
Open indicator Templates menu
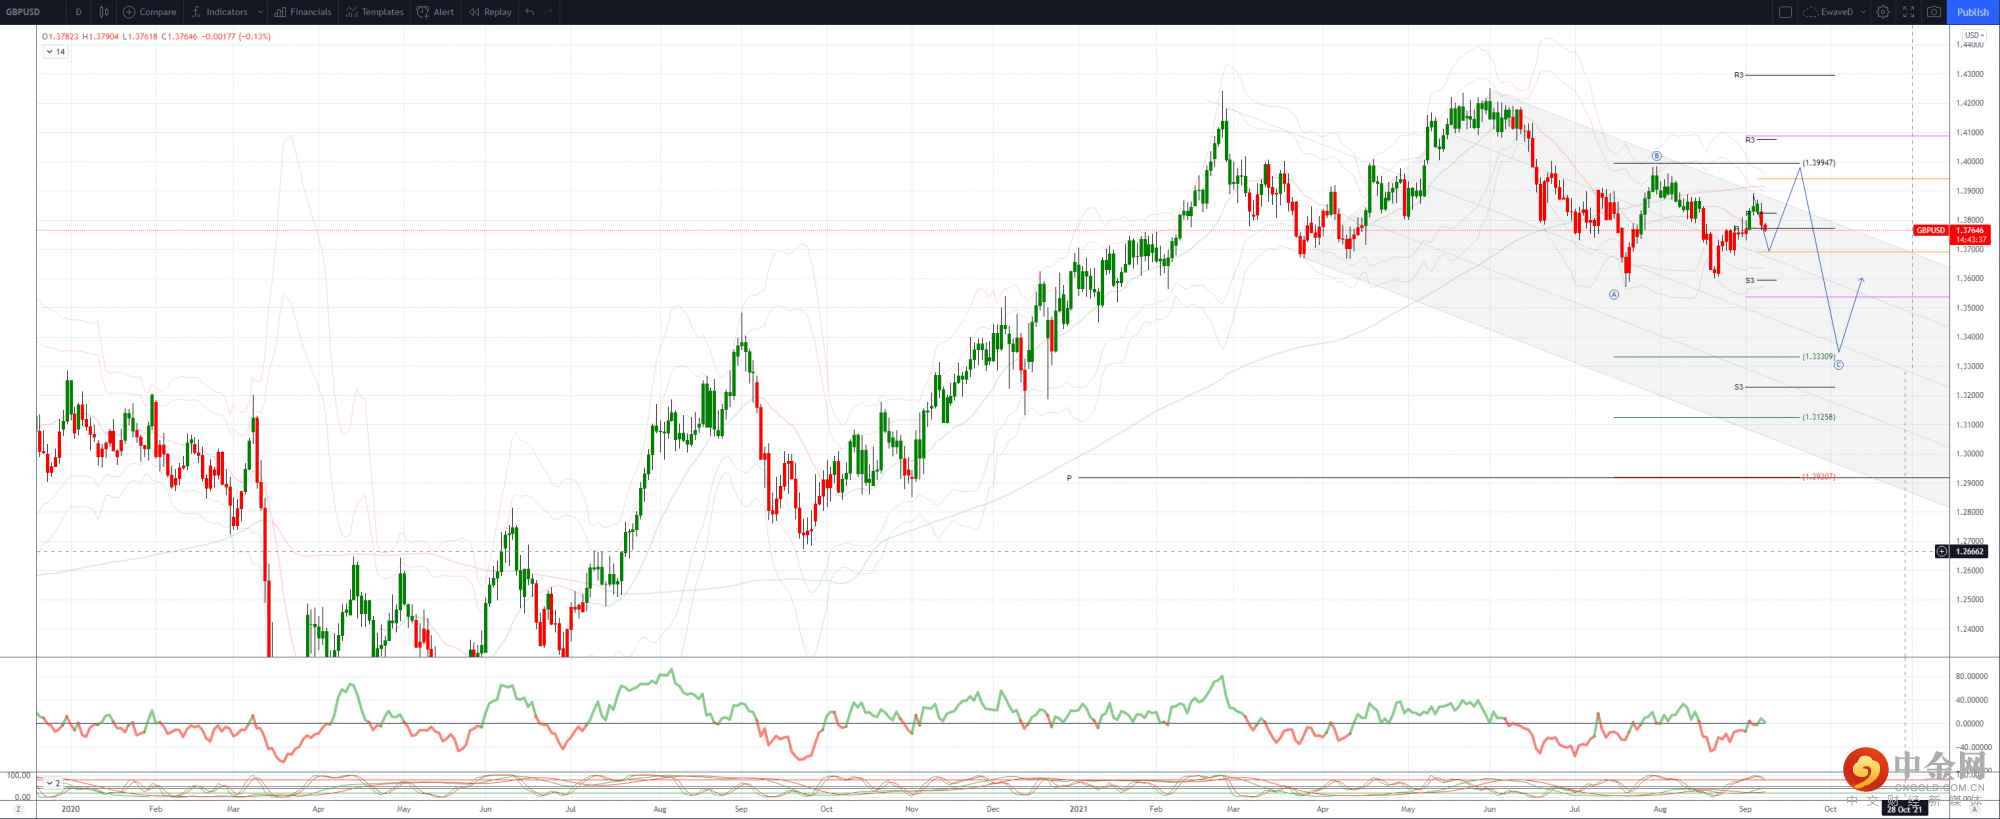[x=375, y=12]
